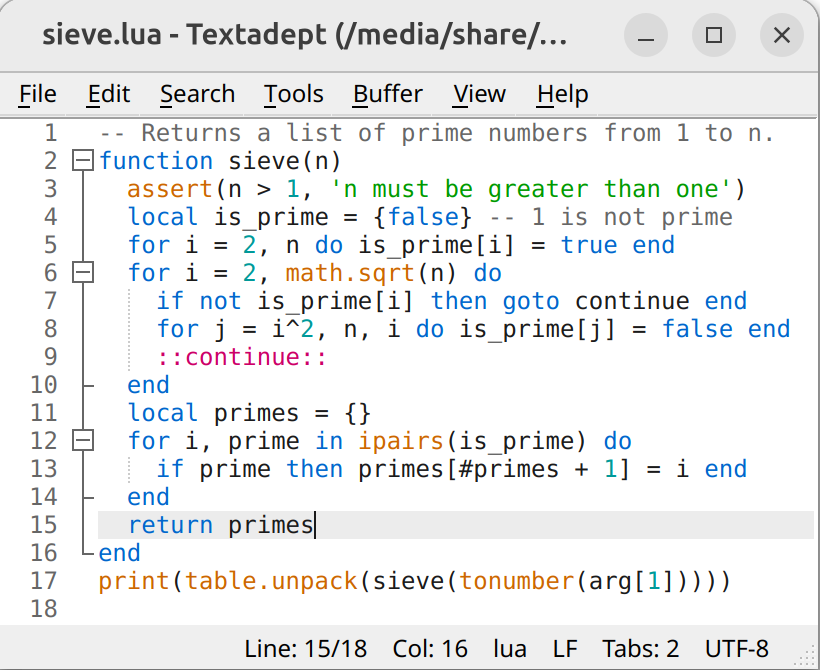The width and height of the screenshot is (820, 670).
Task: Open the Help menu
Action: coord(562,94)
